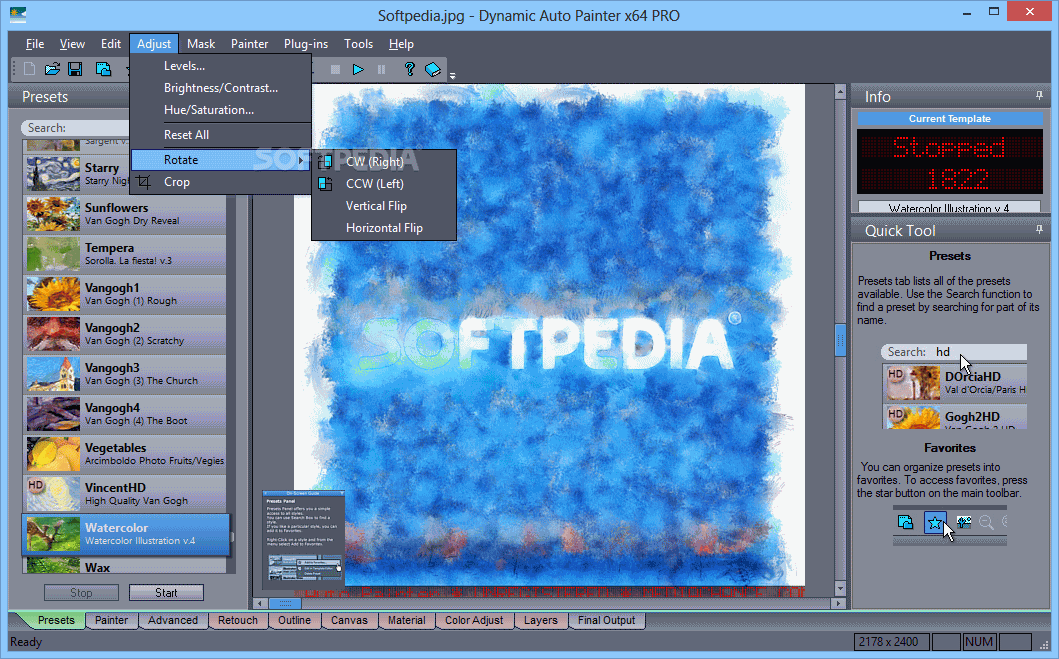The image size is (1059, 659).
Task: Open the File menu
Action: pos(35,44)
